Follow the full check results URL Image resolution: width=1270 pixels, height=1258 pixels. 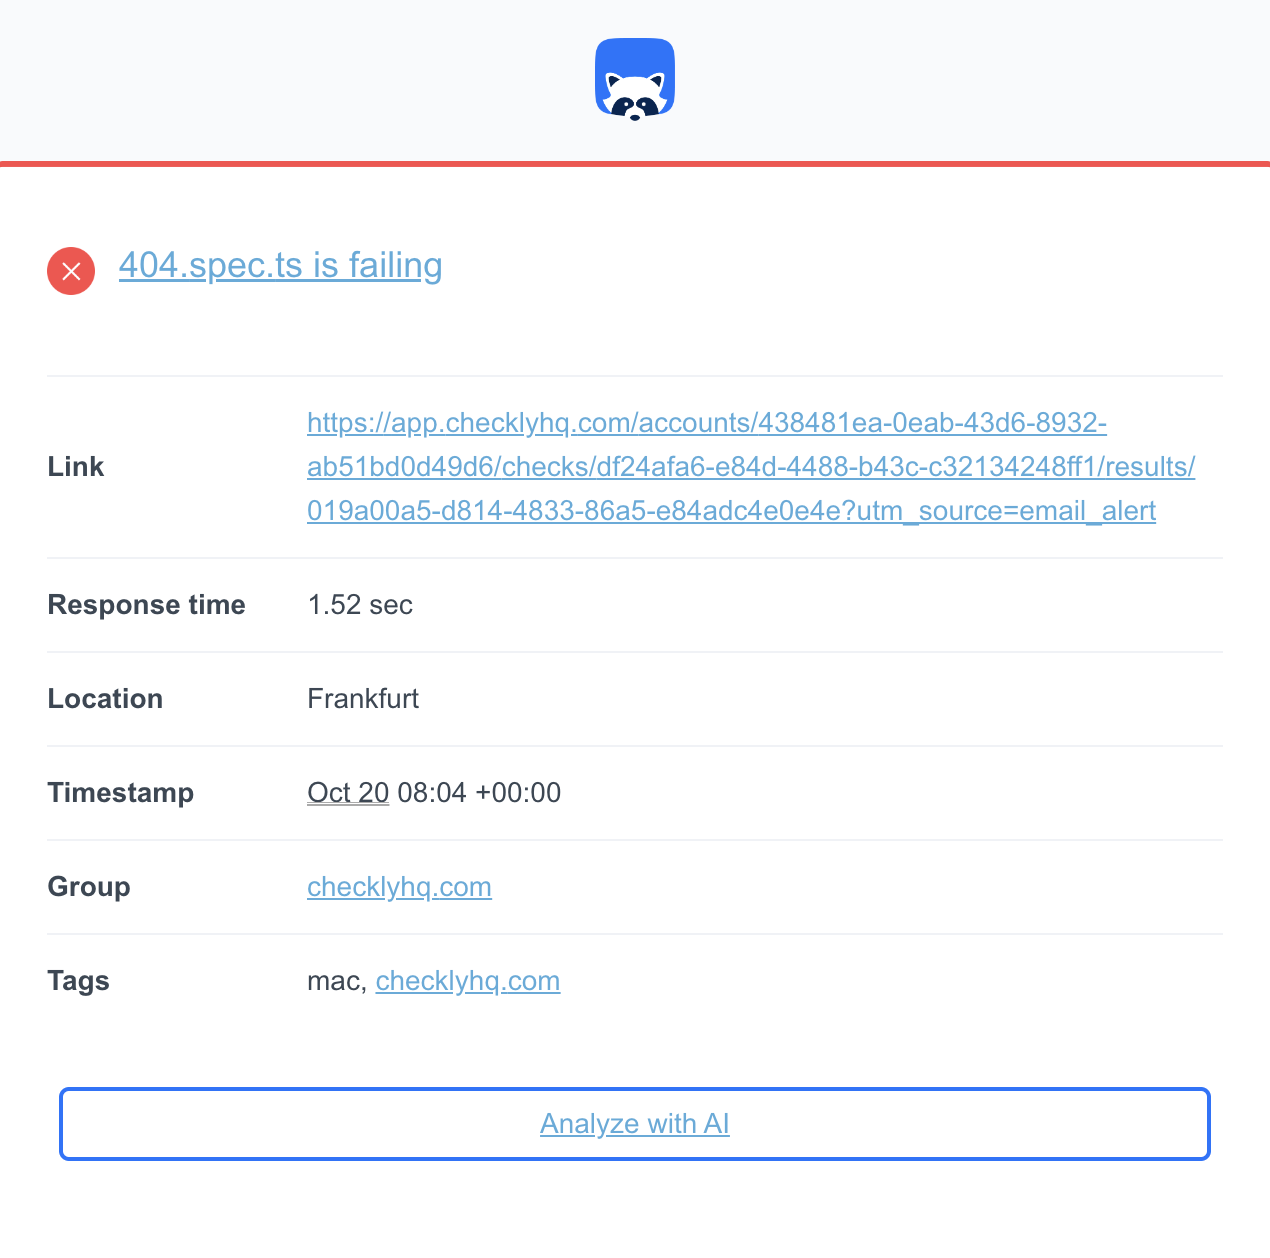click(x=750, y=466)
